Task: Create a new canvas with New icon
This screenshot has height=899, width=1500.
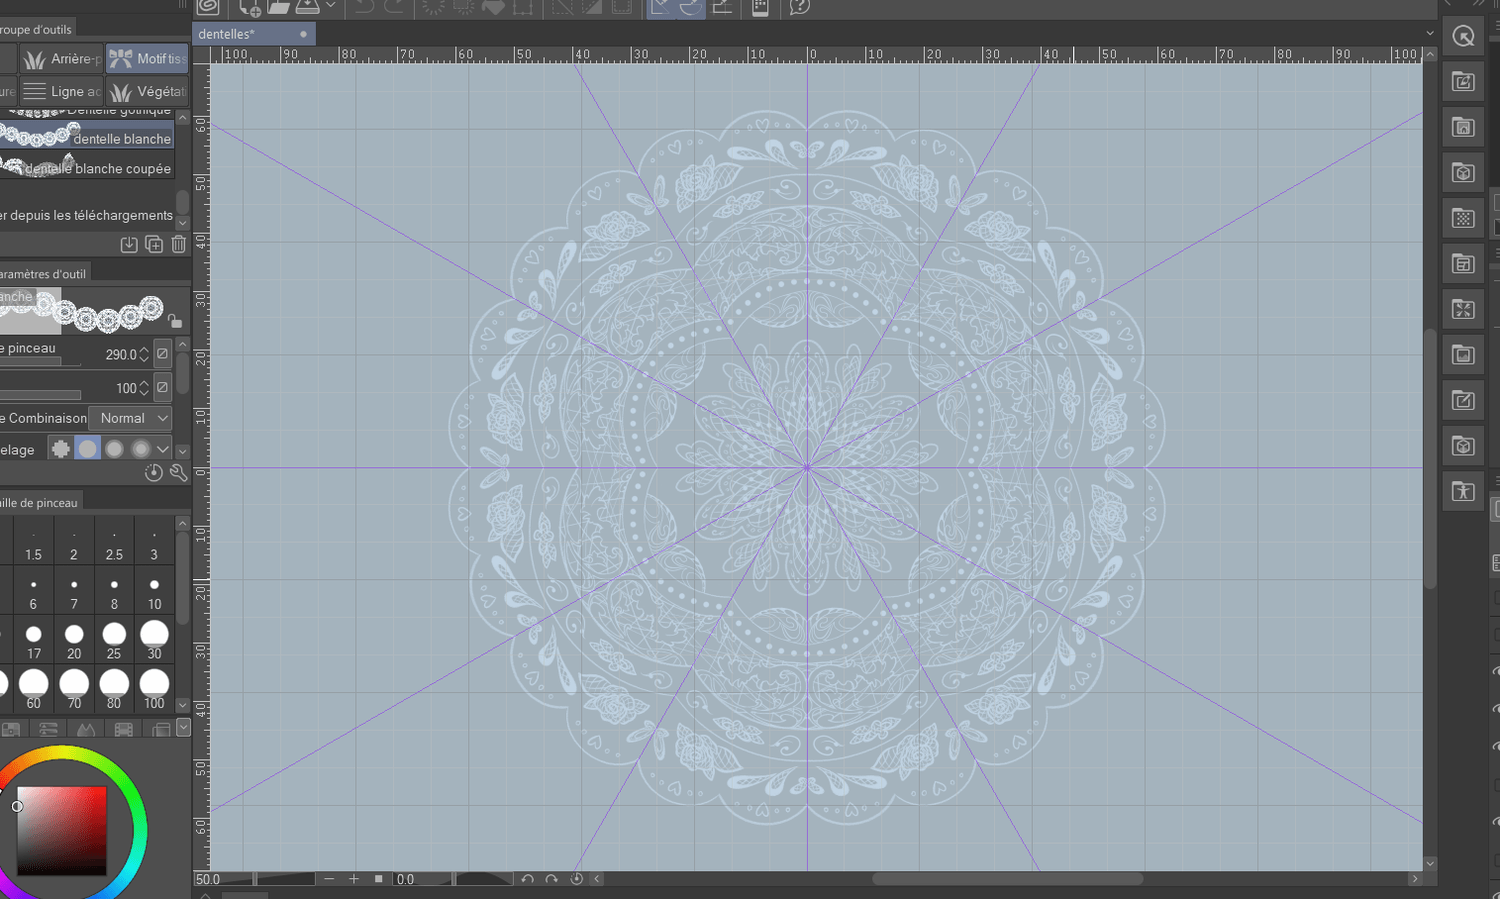Action: [x=250, y=7]
